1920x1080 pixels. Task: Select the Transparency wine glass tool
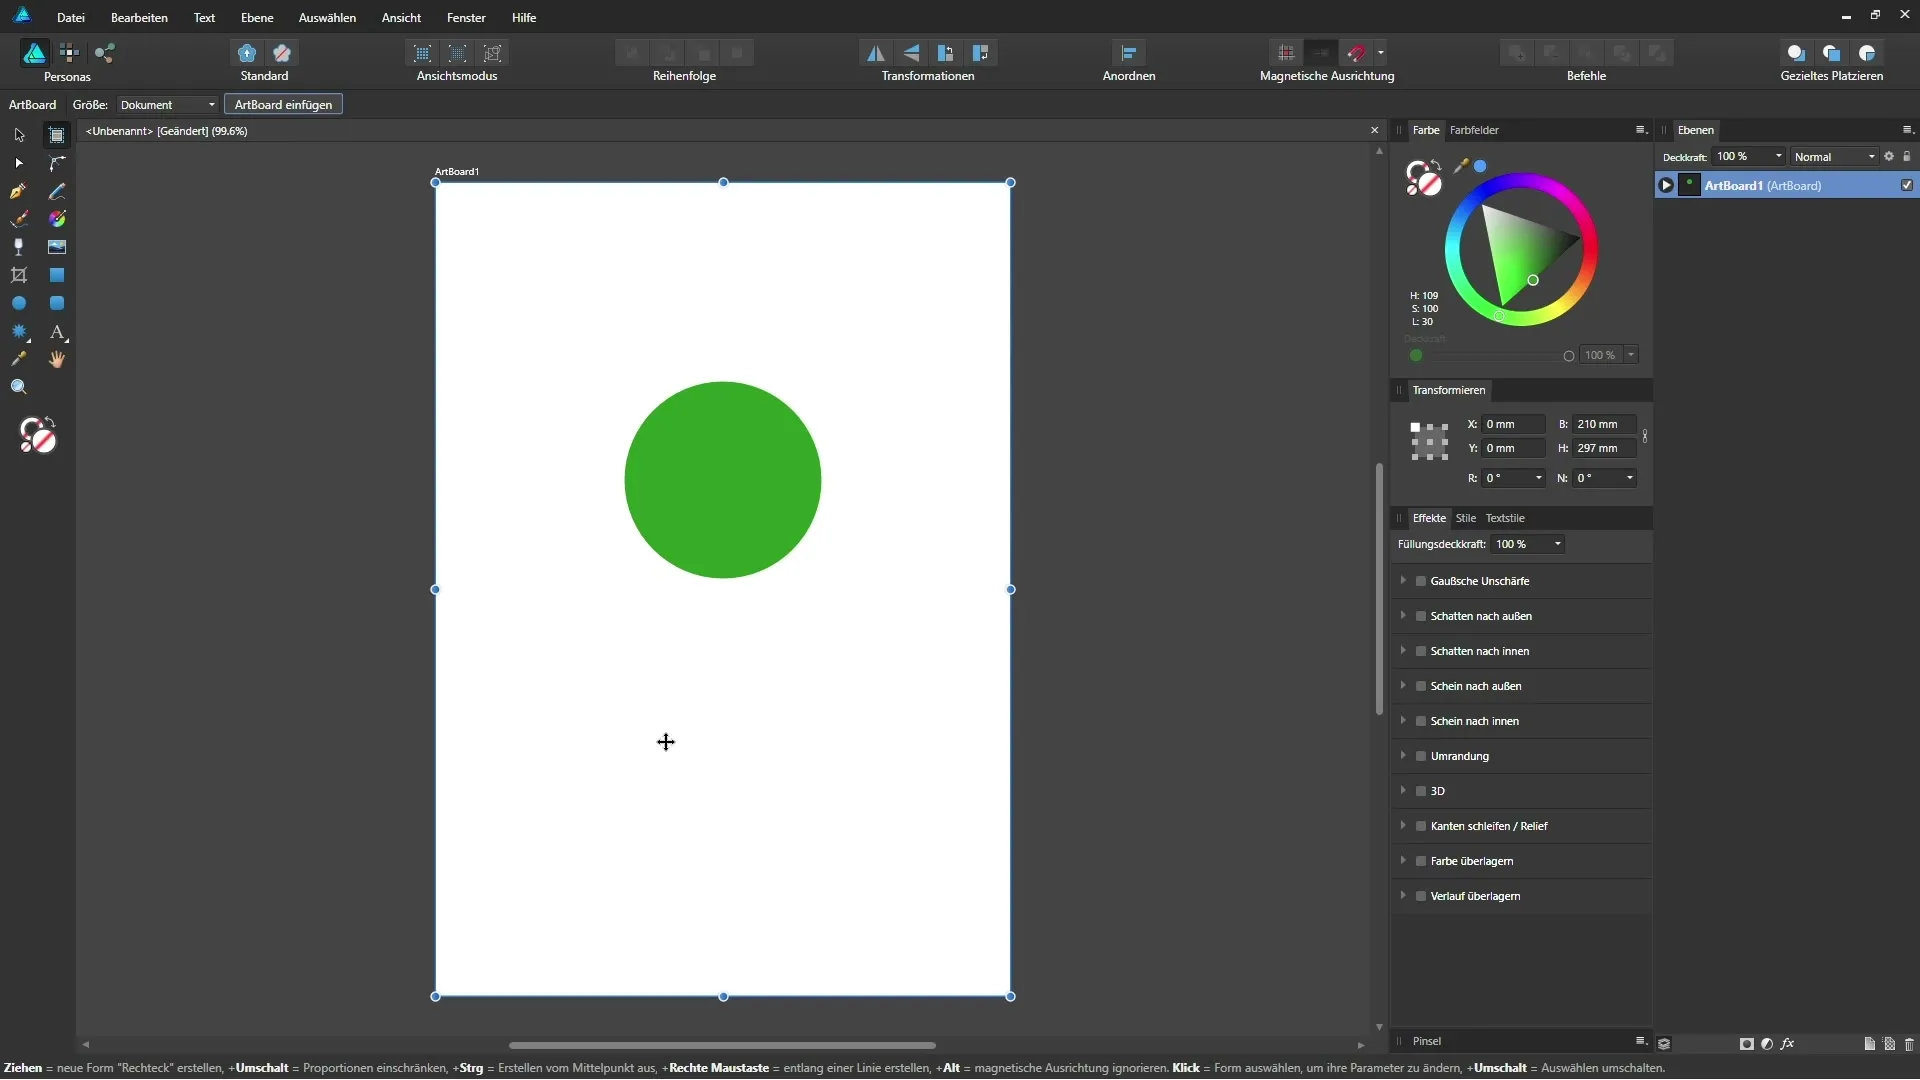[x=19, y=247]
